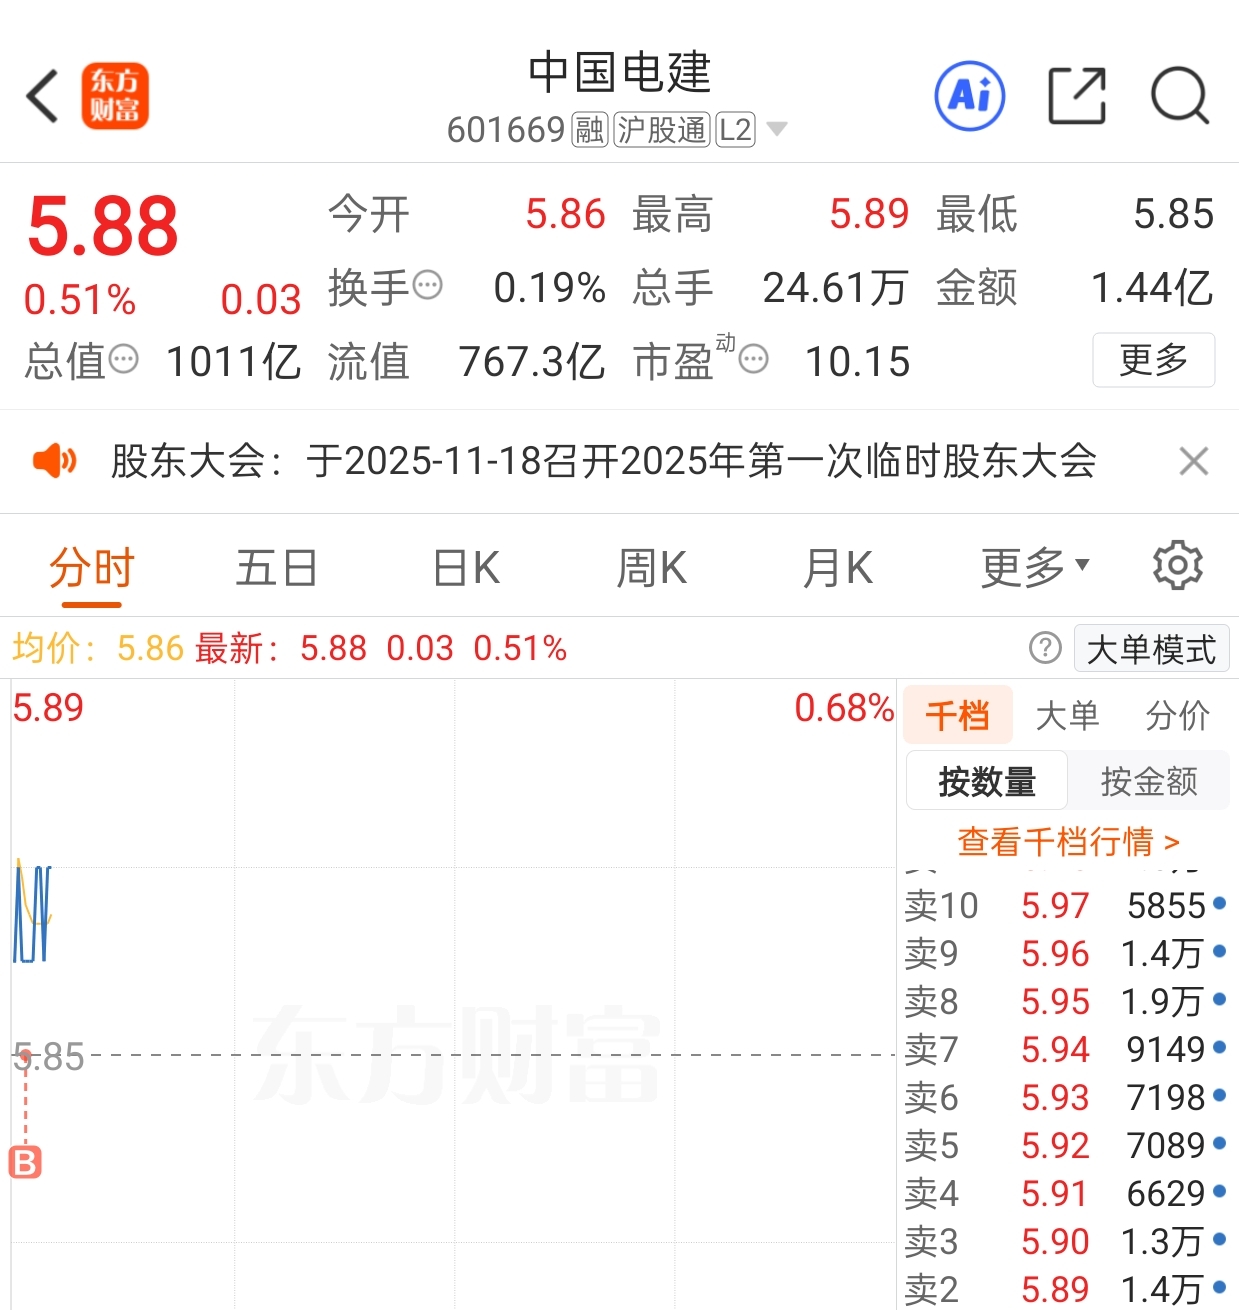Switch to the 周K chart tab
The image size is (1239, 1310).
pos(651,569)
